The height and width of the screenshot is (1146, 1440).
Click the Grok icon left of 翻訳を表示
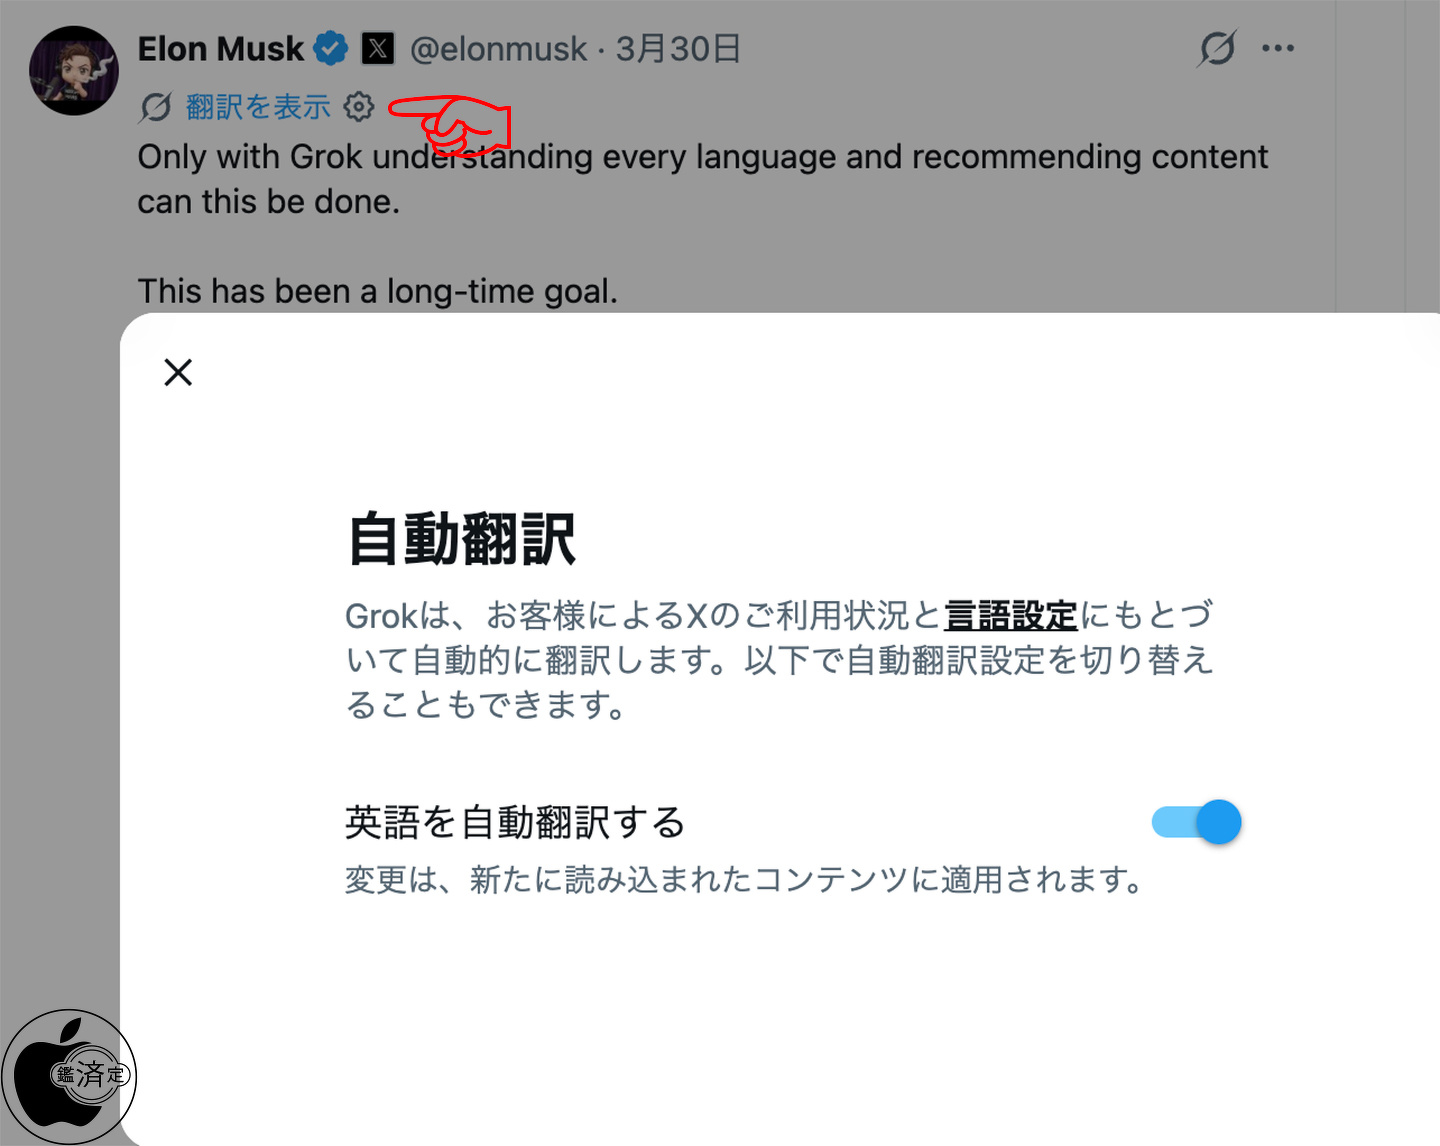point(156,107)
